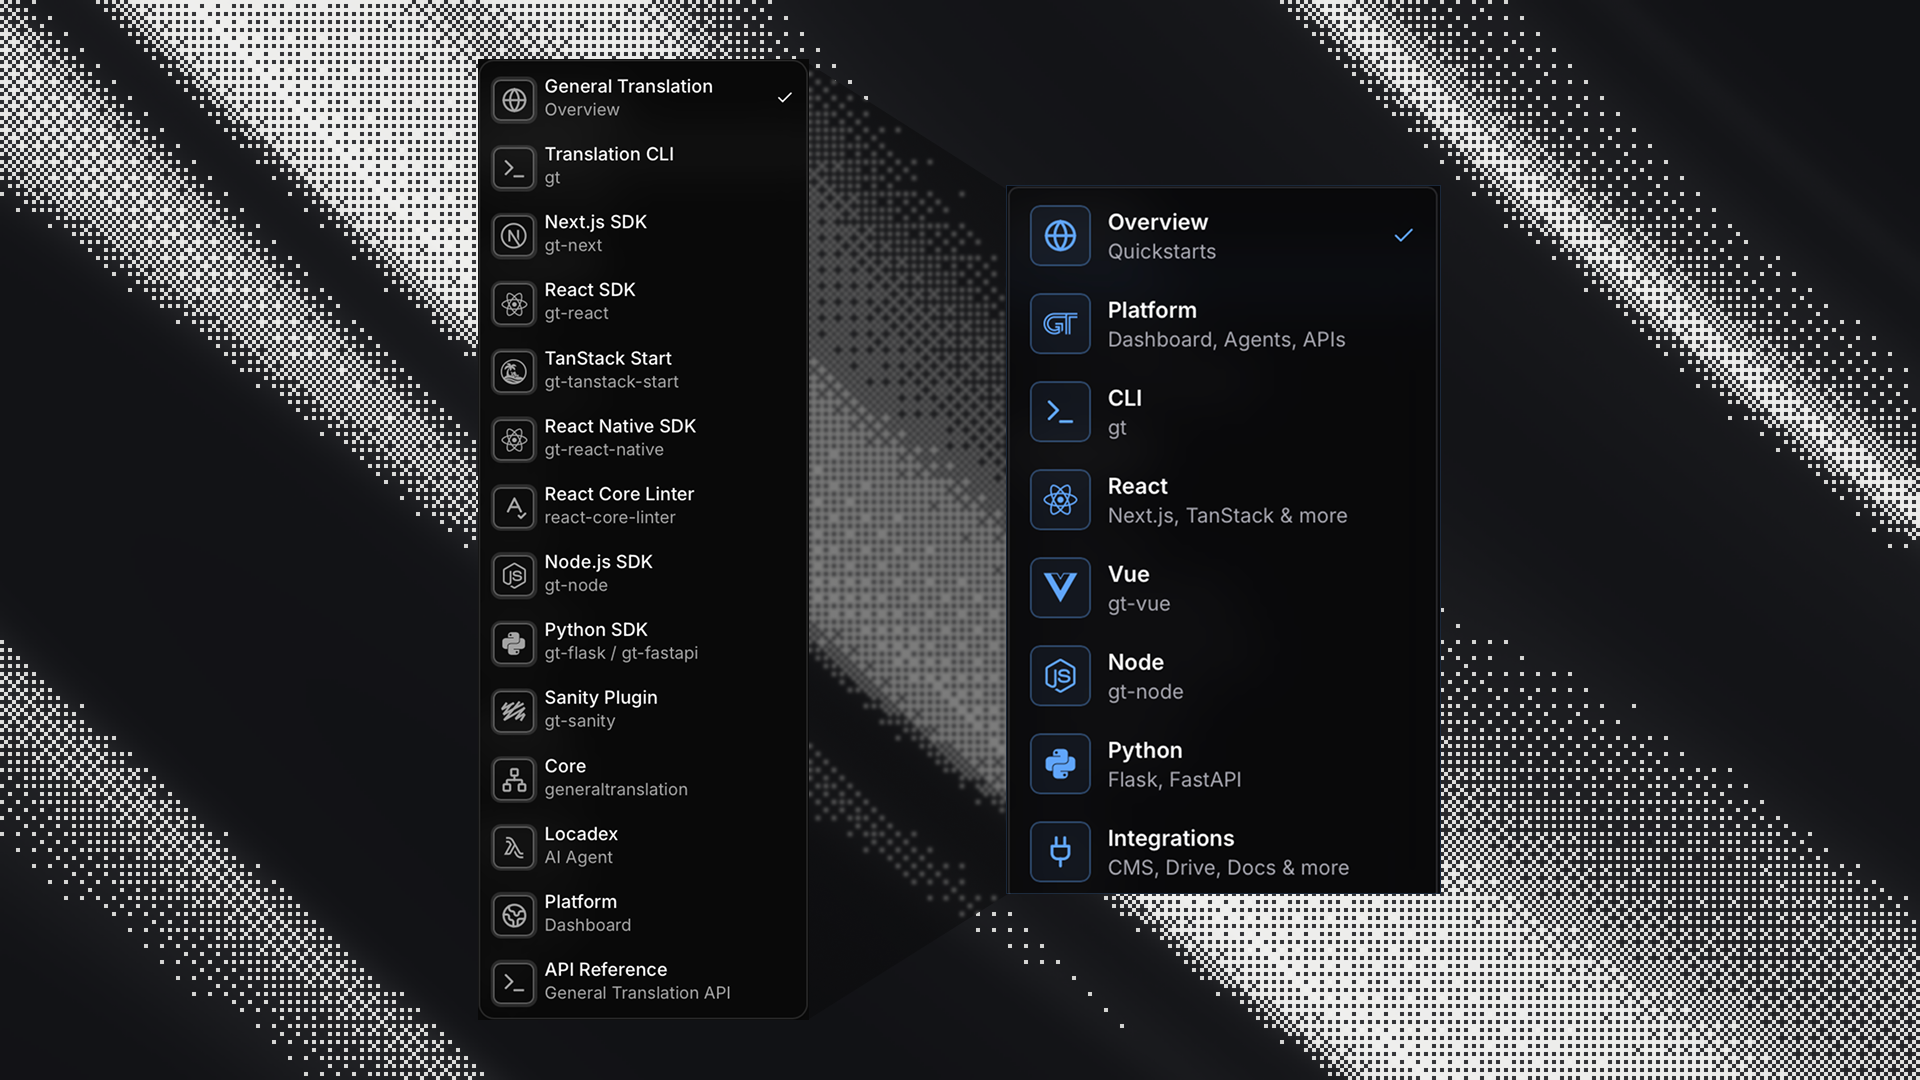Screen dimensions: 1920x1080
Task: Click 'CMS, Drive, Docs & more' text
Action: click(1228, 868)
